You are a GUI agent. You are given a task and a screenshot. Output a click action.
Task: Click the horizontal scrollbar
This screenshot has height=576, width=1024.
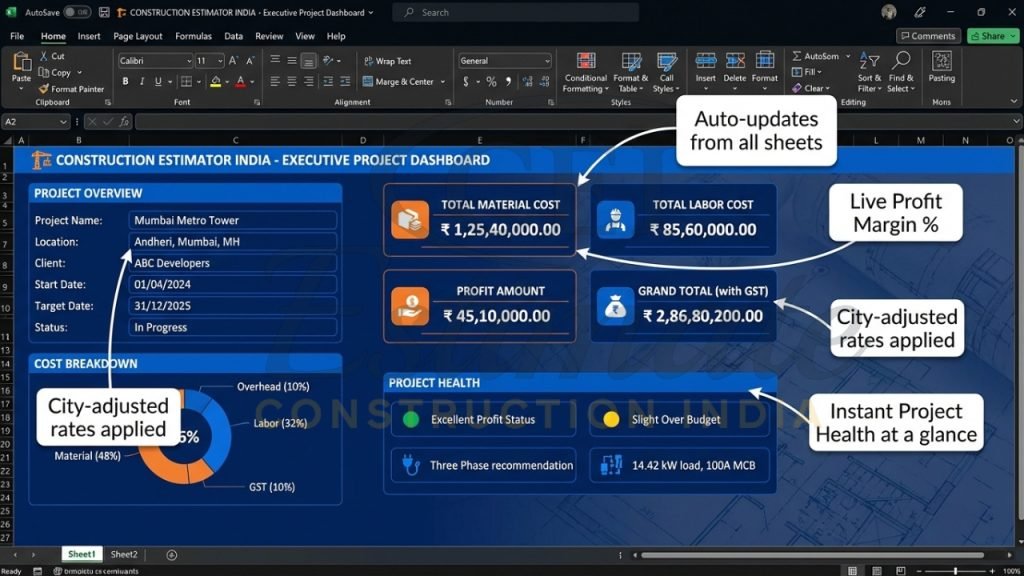(x=812, y=555)
